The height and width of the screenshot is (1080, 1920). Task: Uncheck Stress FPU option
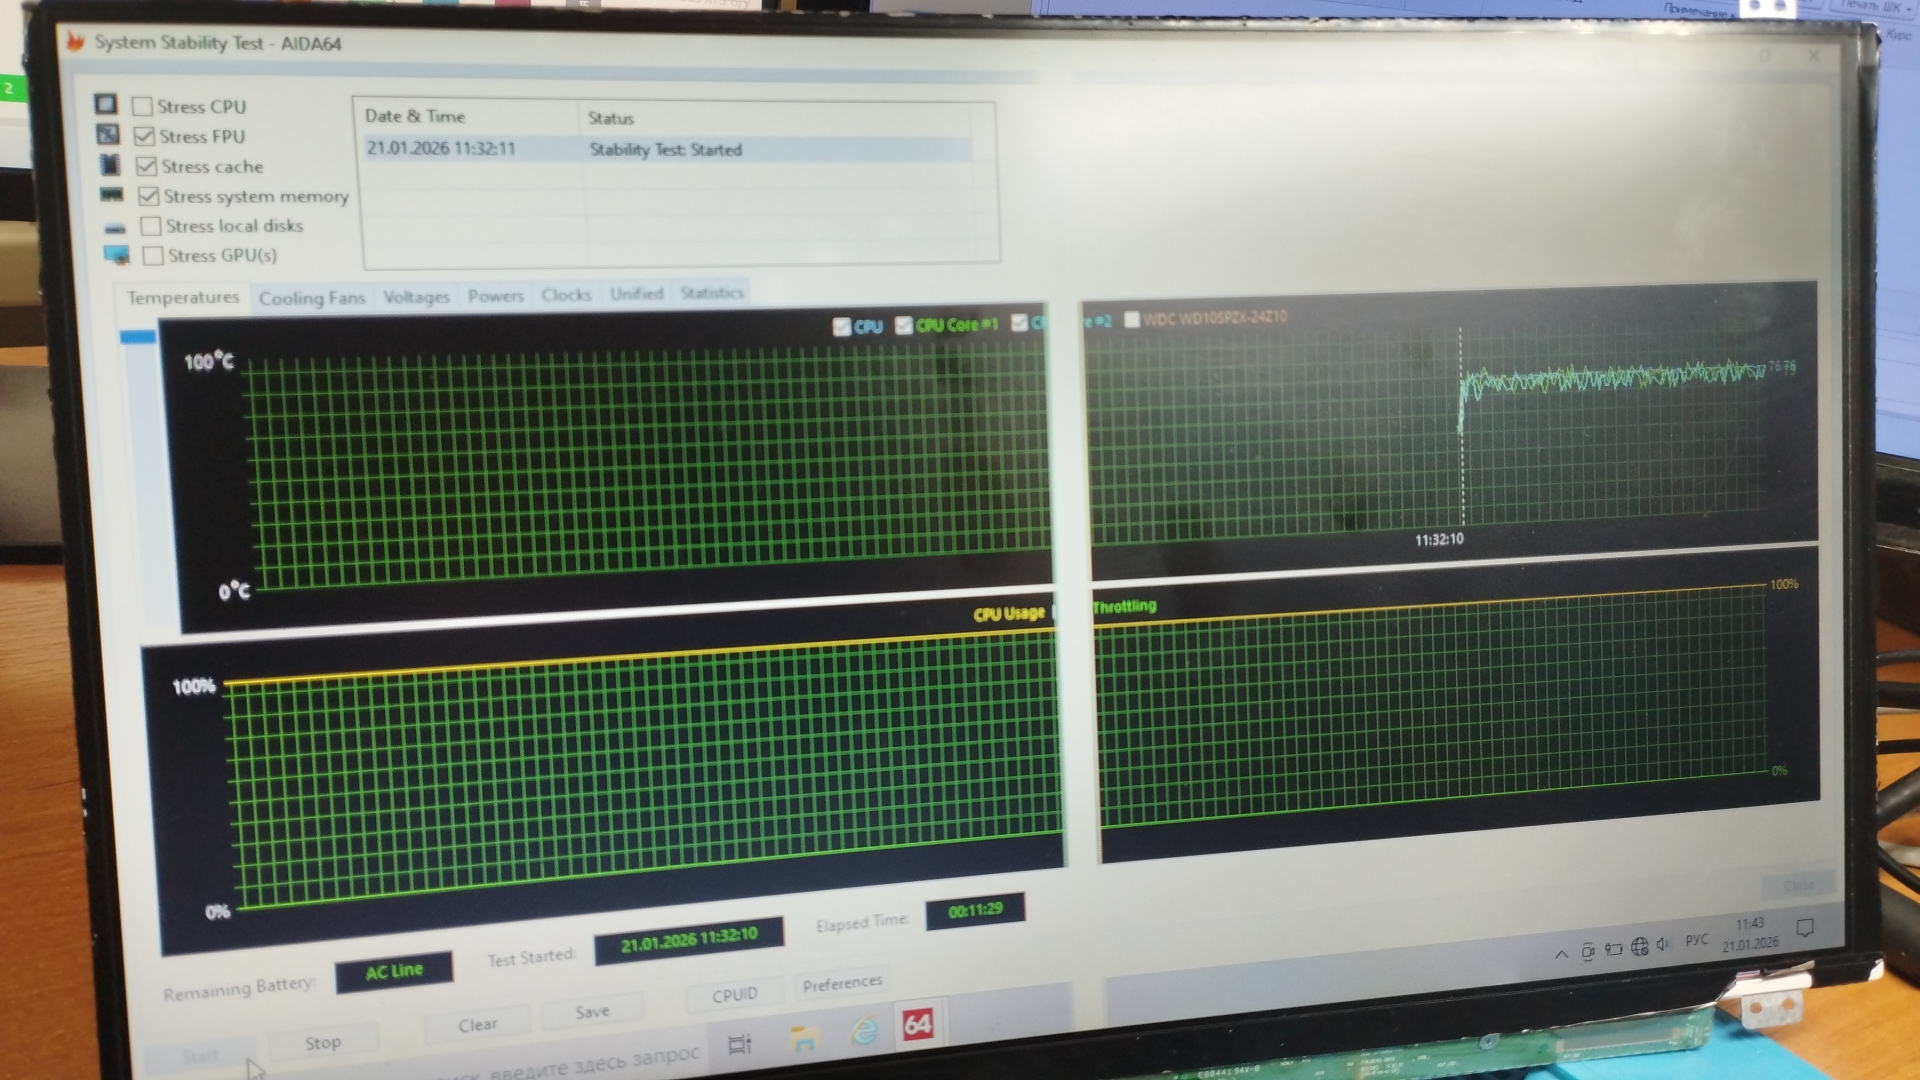point(145,136)
